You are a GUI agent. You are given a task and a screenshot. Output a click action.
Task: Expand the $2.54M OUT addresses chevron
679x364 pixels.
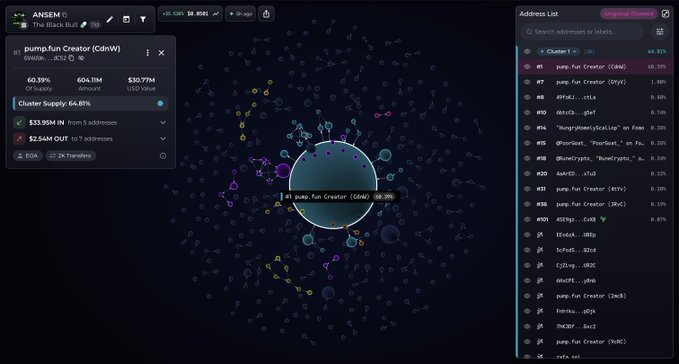coord(163,139)
